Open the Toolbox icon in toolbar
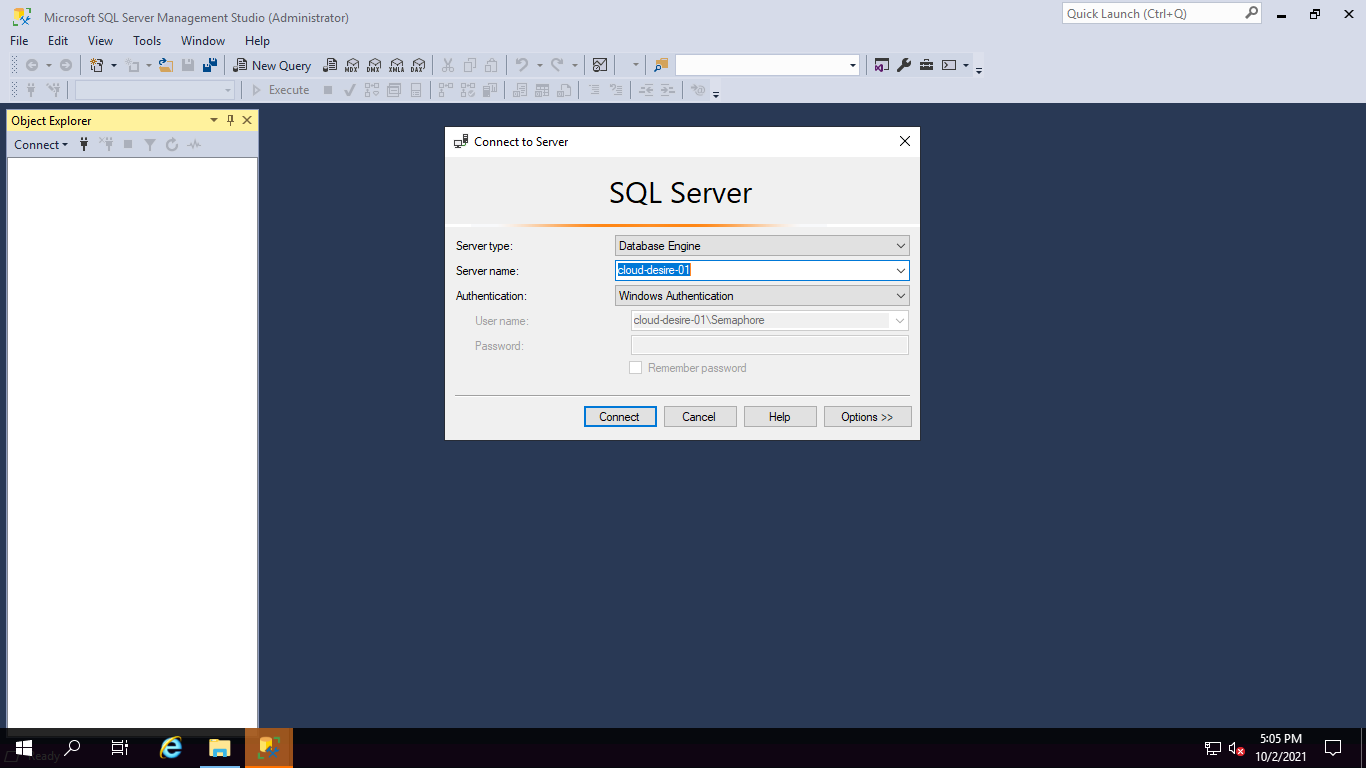The image size is (1366, 768). pyautogui.click(x=927, y=65)
